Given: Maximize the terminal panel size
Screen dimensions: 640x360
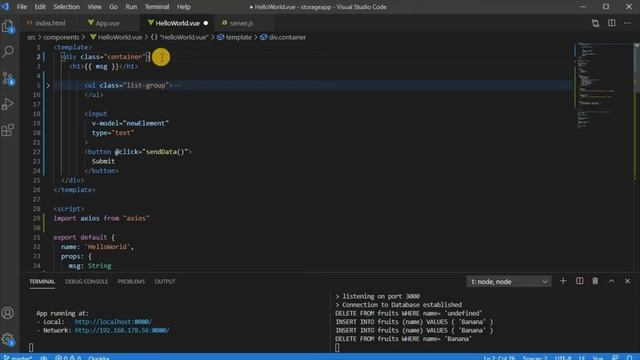Looking at the screenshot, I should coord(611,281).
